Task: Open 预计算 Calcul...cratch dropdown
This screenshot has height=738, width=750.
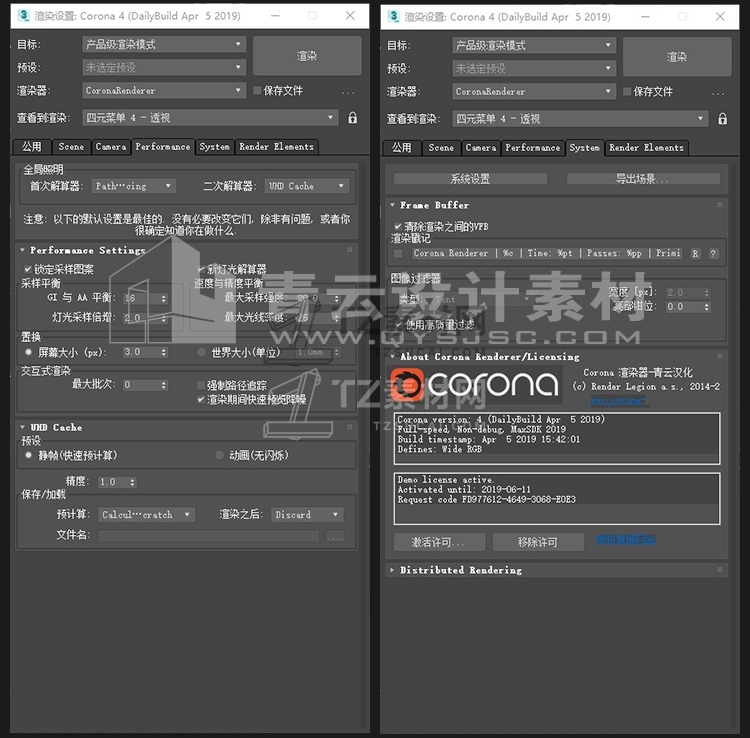Action: [x=146, y=515]
